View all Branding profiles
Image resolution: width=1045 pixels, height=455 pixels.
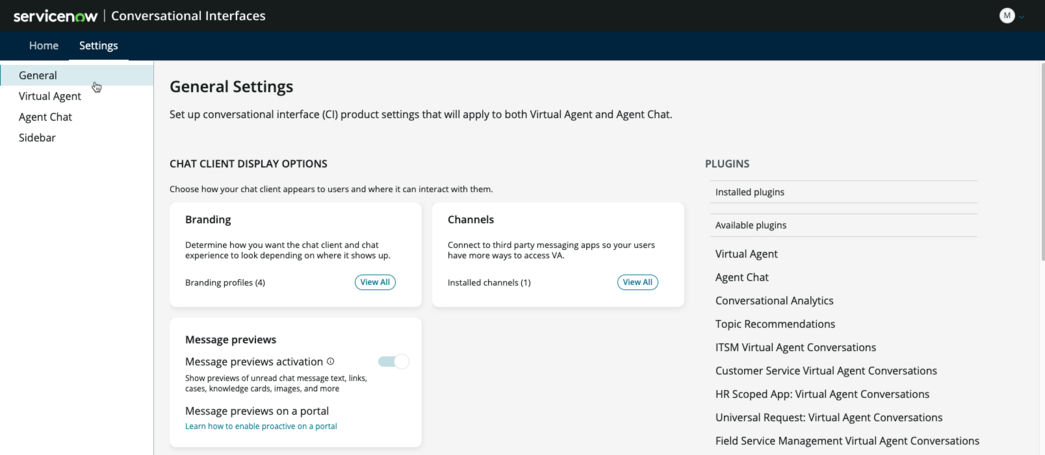tap(375, 282)
